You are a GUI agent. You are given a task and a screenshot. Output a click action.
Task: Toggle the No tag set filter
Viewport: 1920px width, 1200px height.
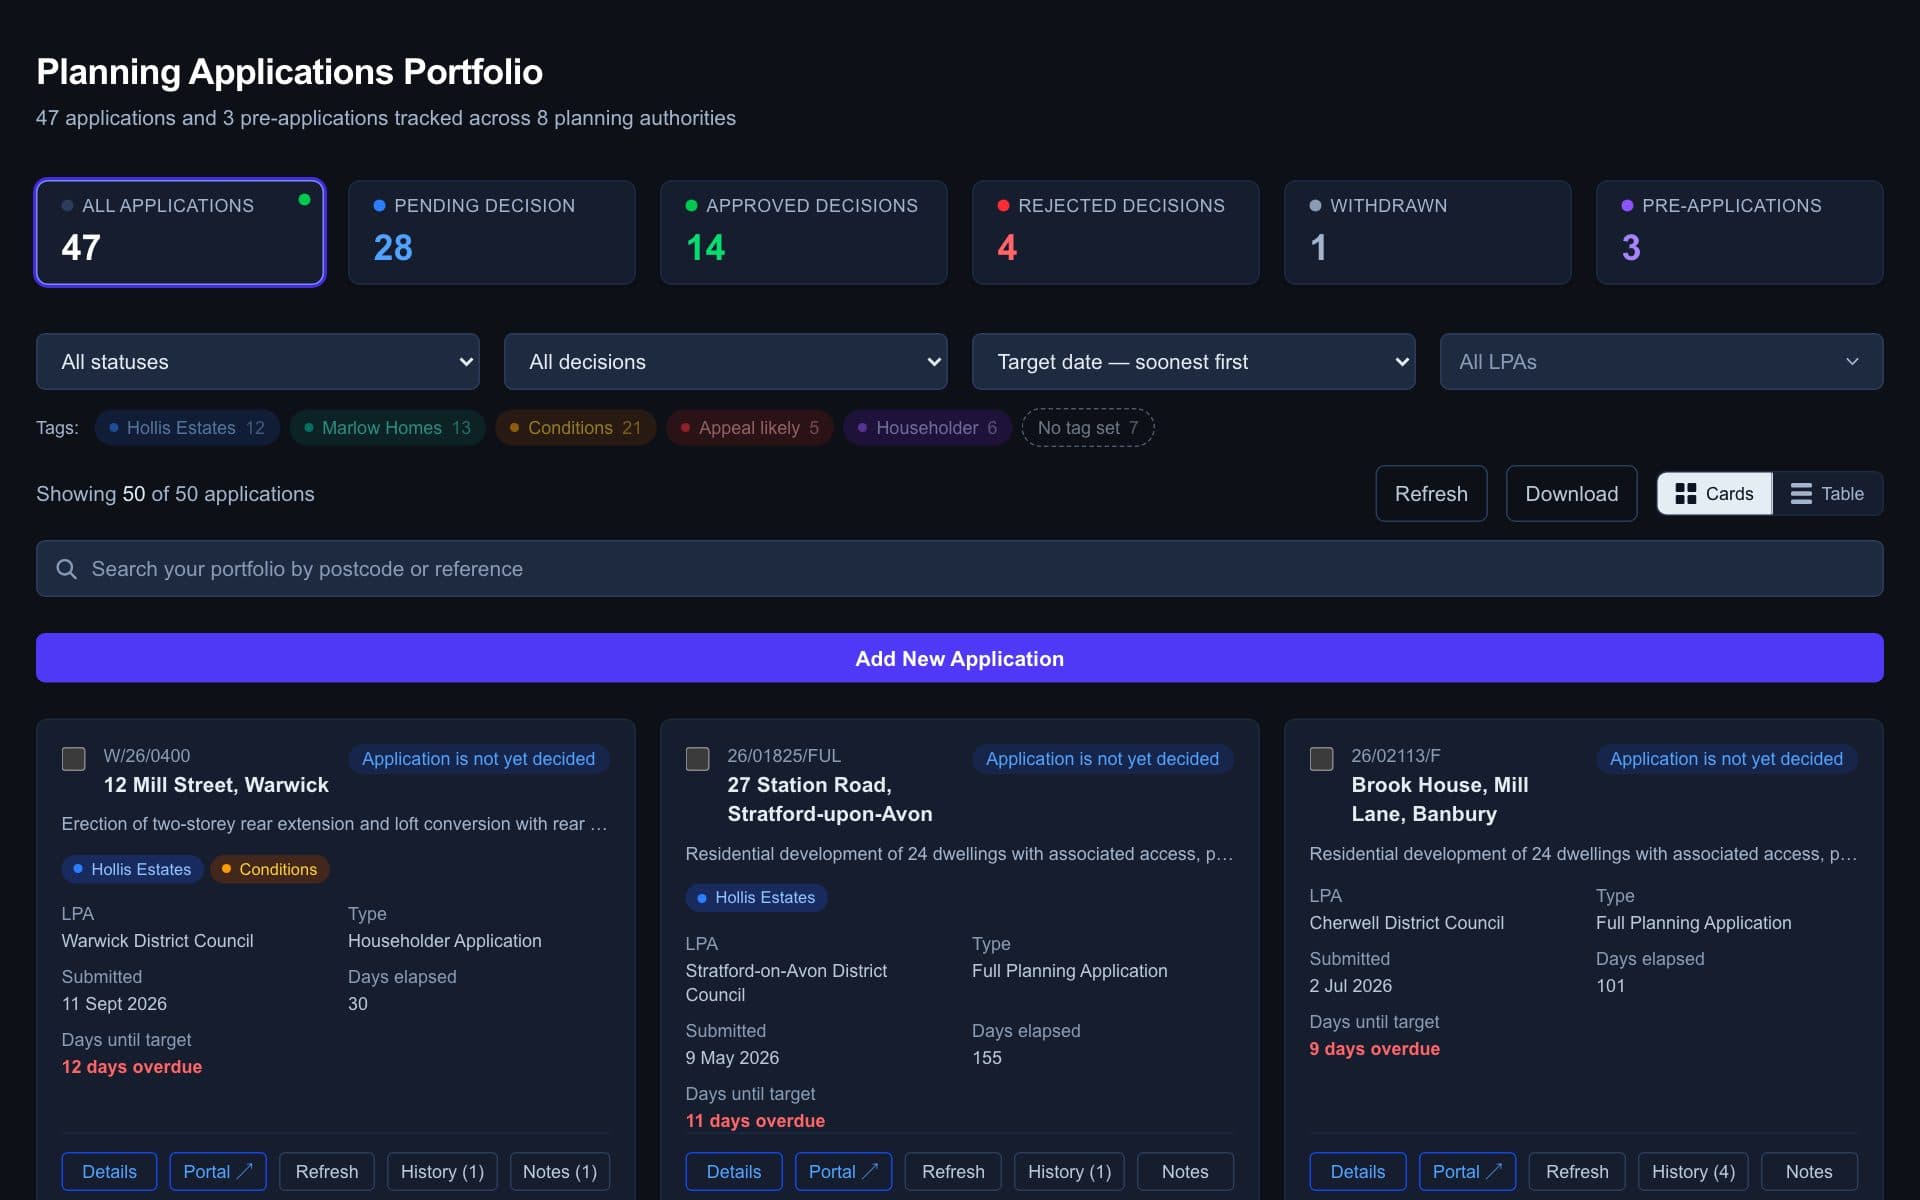point(1088,428)
